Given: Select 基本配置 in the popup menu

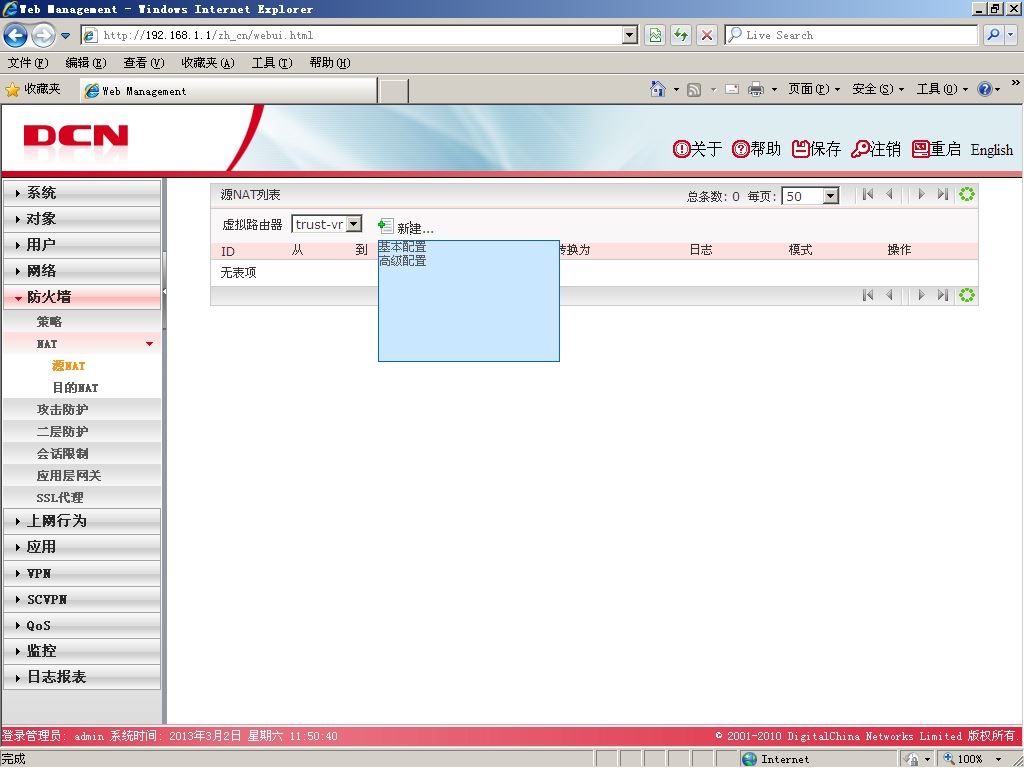Looking at the screenshot, I should coord(402,247).
